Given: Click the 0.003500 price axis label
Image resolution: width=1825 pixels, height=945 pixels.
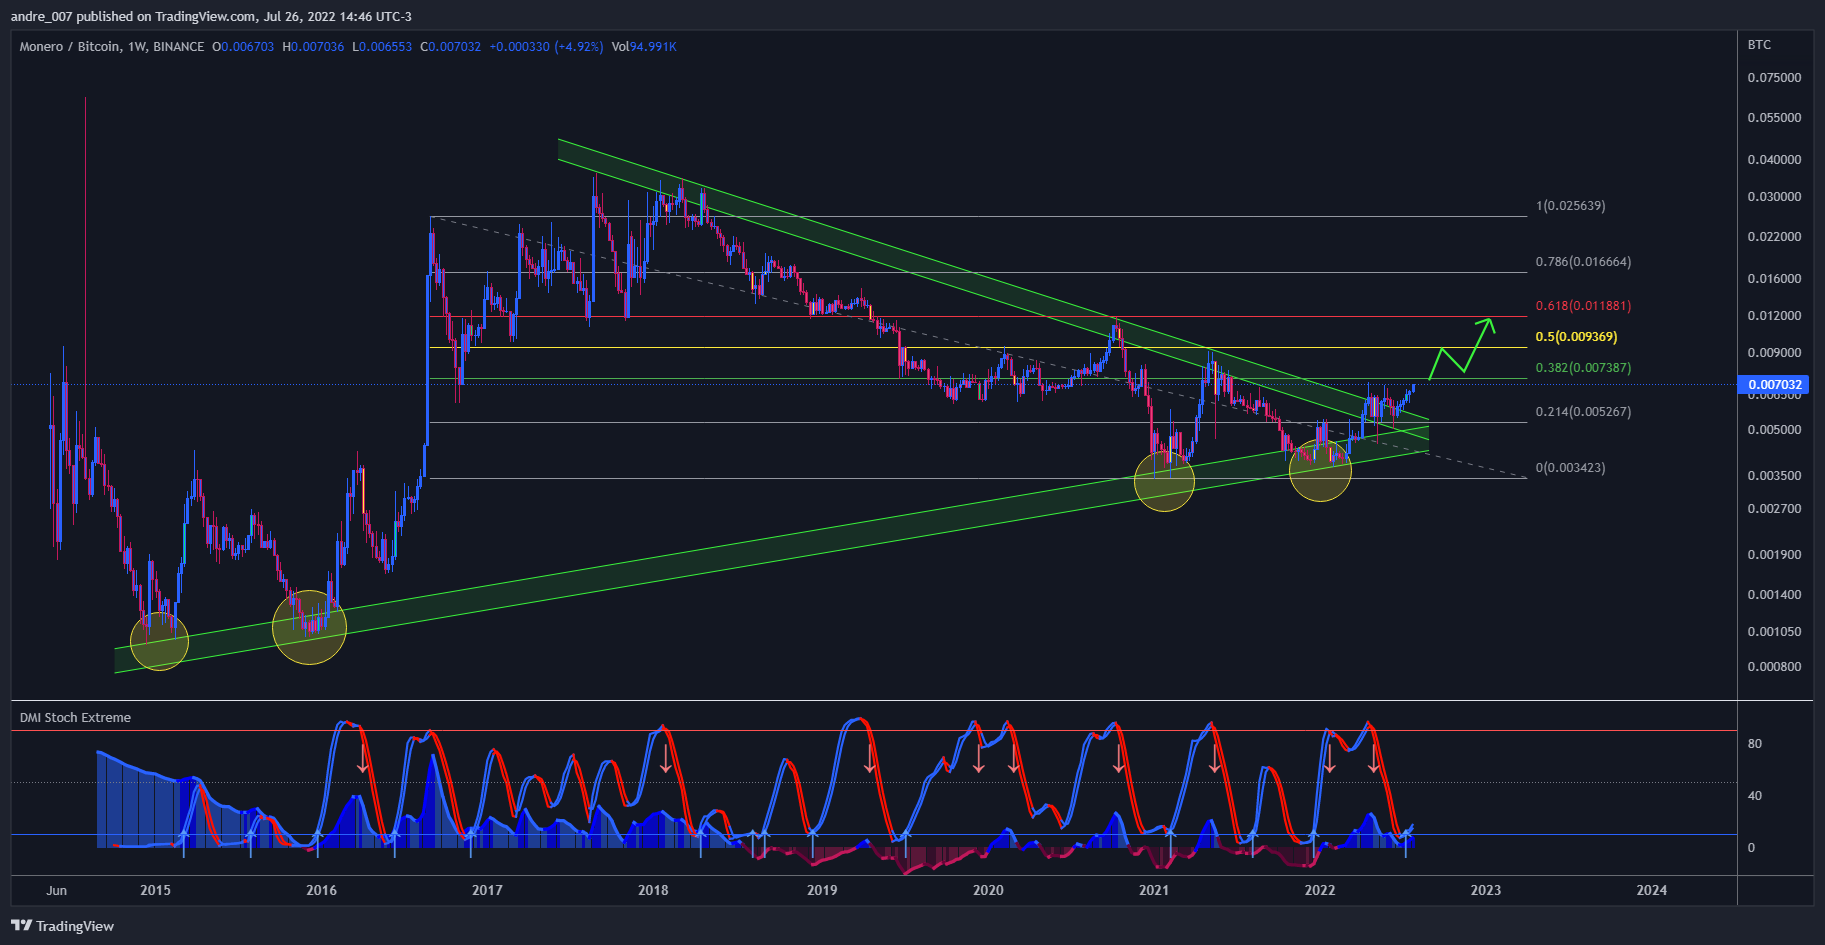Looking at the screenshot, I should 1774,476.
